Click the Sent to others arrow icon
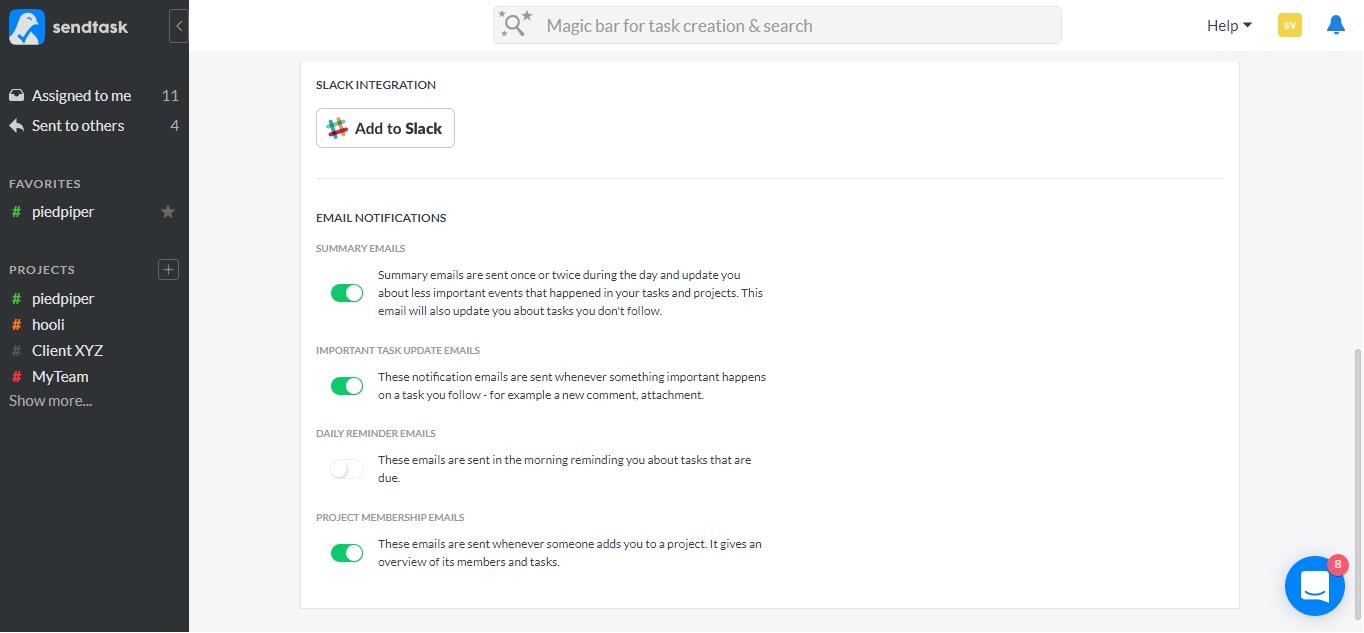1364x633 pixels. pos(17,126)
